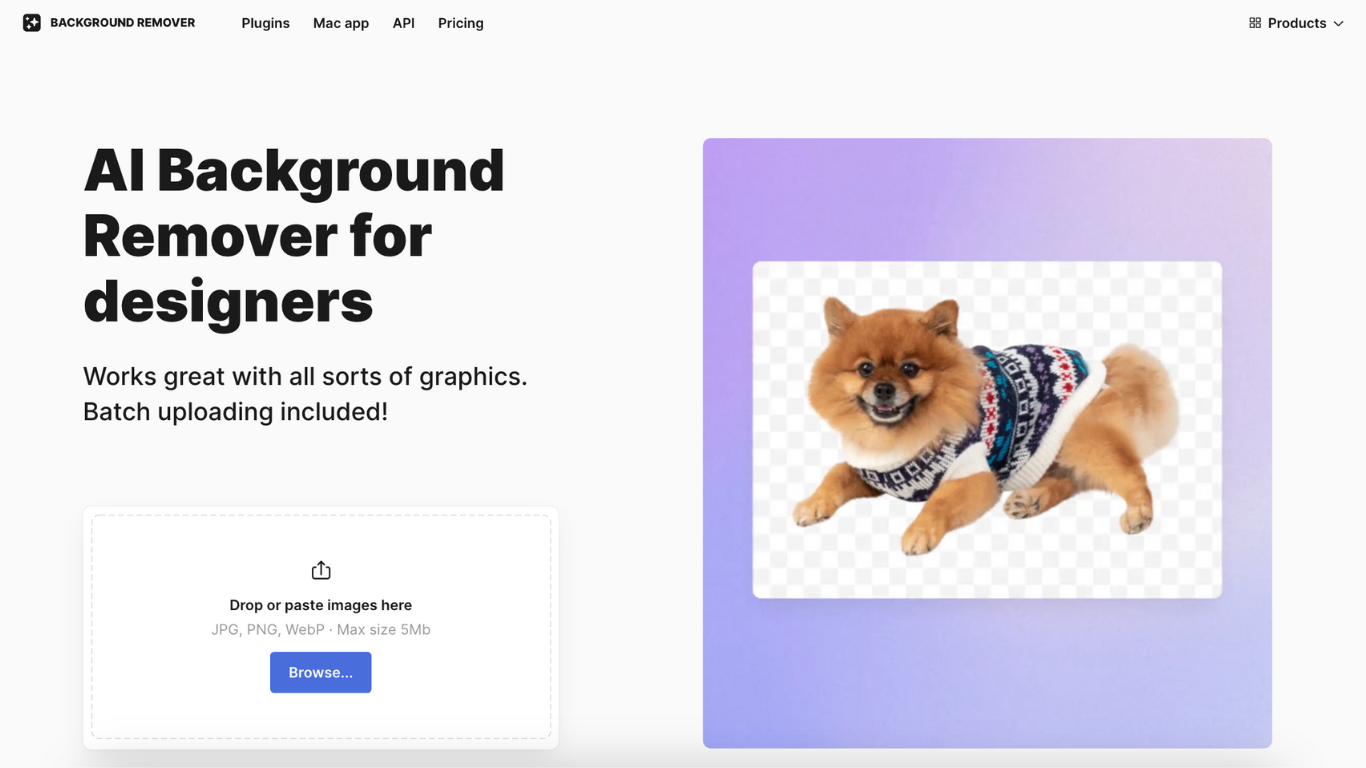The image size is (1366, 768).
Task: Open the Plugins page
Action: 265,23
